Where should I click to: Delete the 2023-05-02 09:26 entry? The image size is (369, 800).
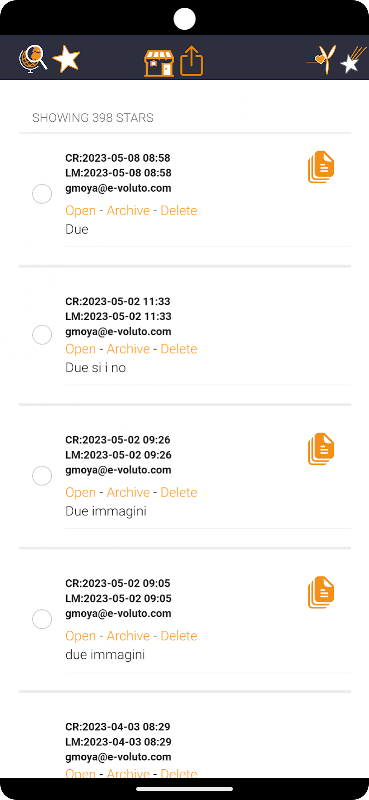(179, 492)
